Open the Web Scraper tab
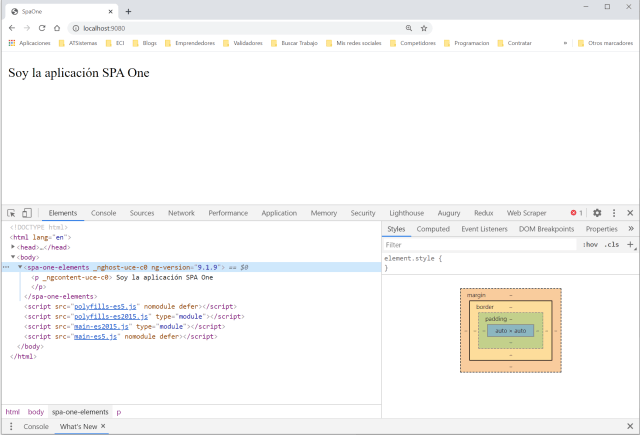640x435 pixels. 526,213
